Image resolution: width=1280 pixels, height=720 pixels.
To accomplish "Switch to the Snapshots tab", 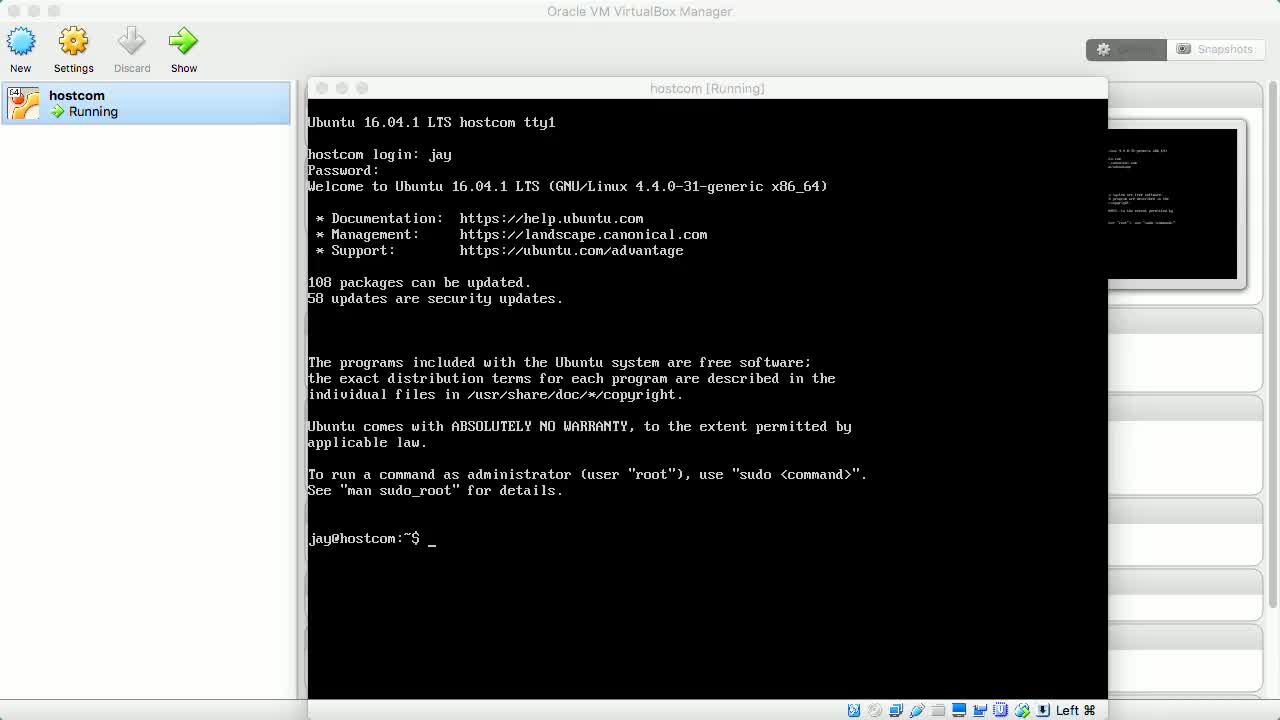I will click(1214, 49).
